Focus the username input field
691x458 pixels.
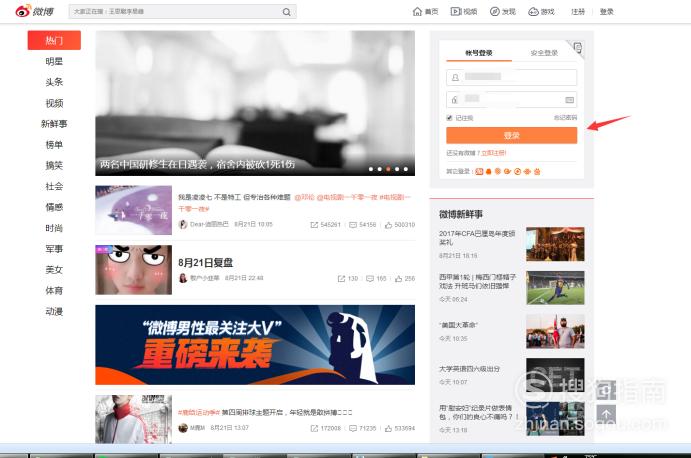[x=511, y=77]
